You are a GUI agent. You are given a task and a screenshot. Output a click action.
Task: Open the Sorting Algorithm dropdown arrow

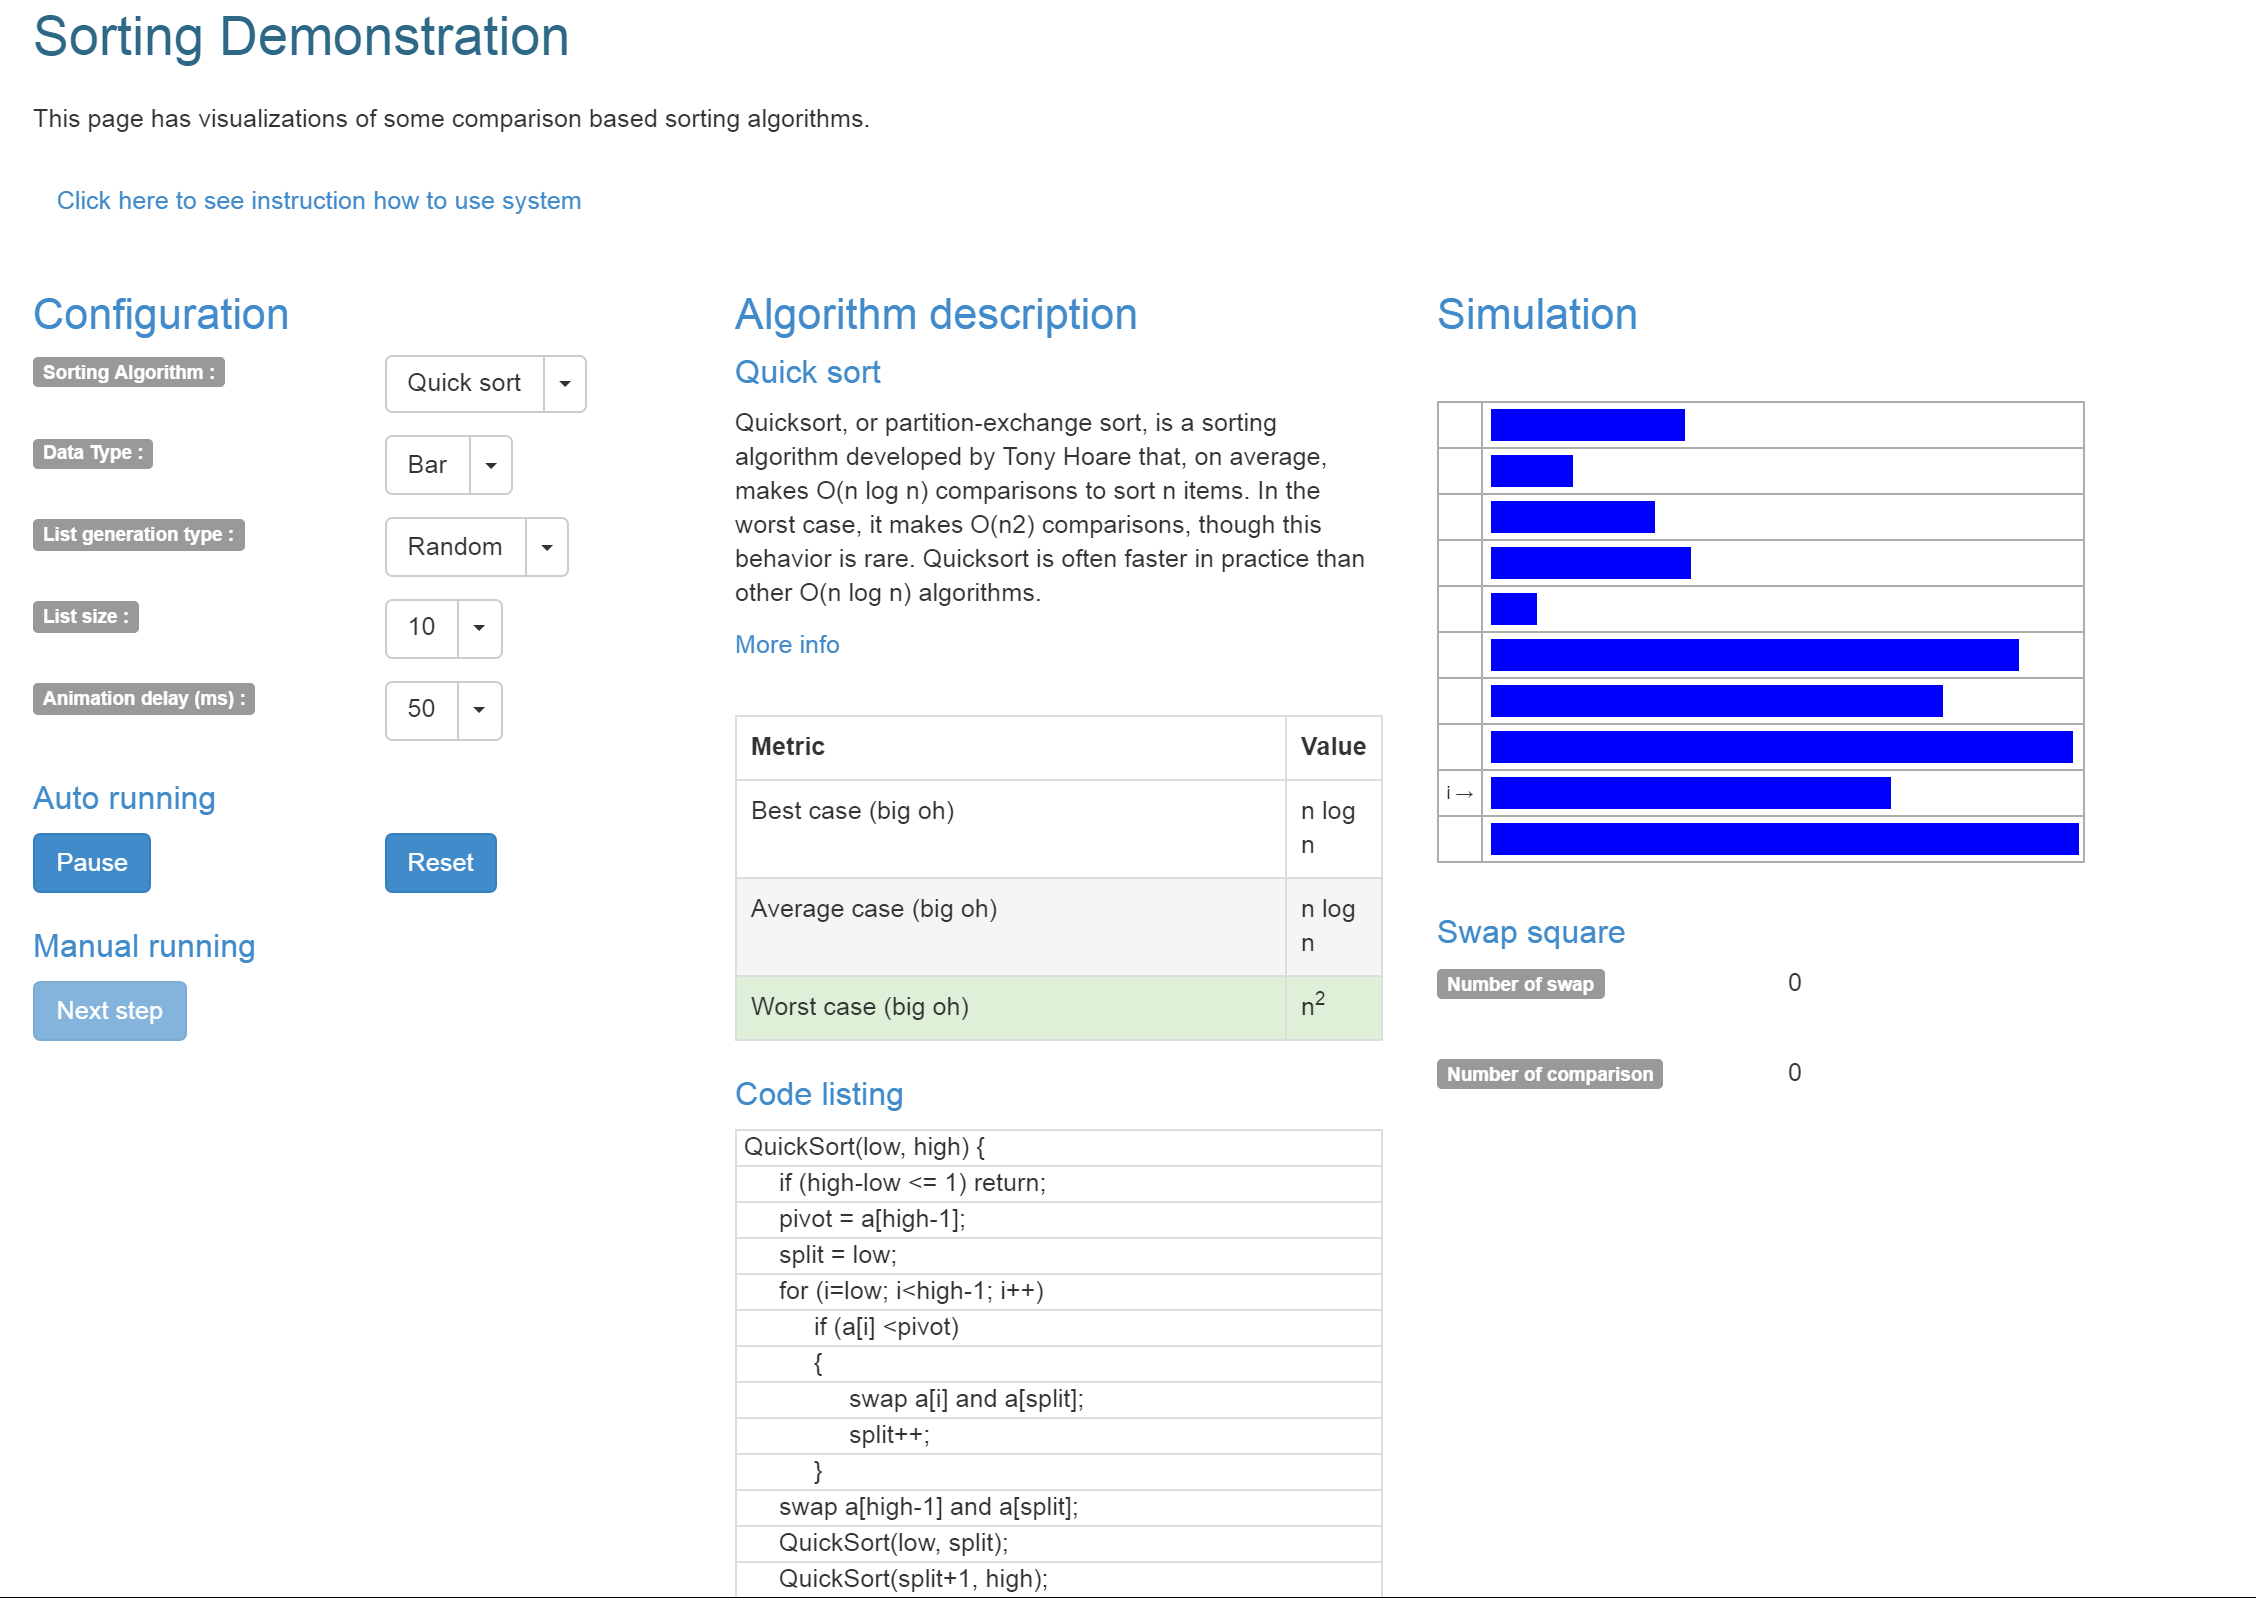(x=565, y=384)
